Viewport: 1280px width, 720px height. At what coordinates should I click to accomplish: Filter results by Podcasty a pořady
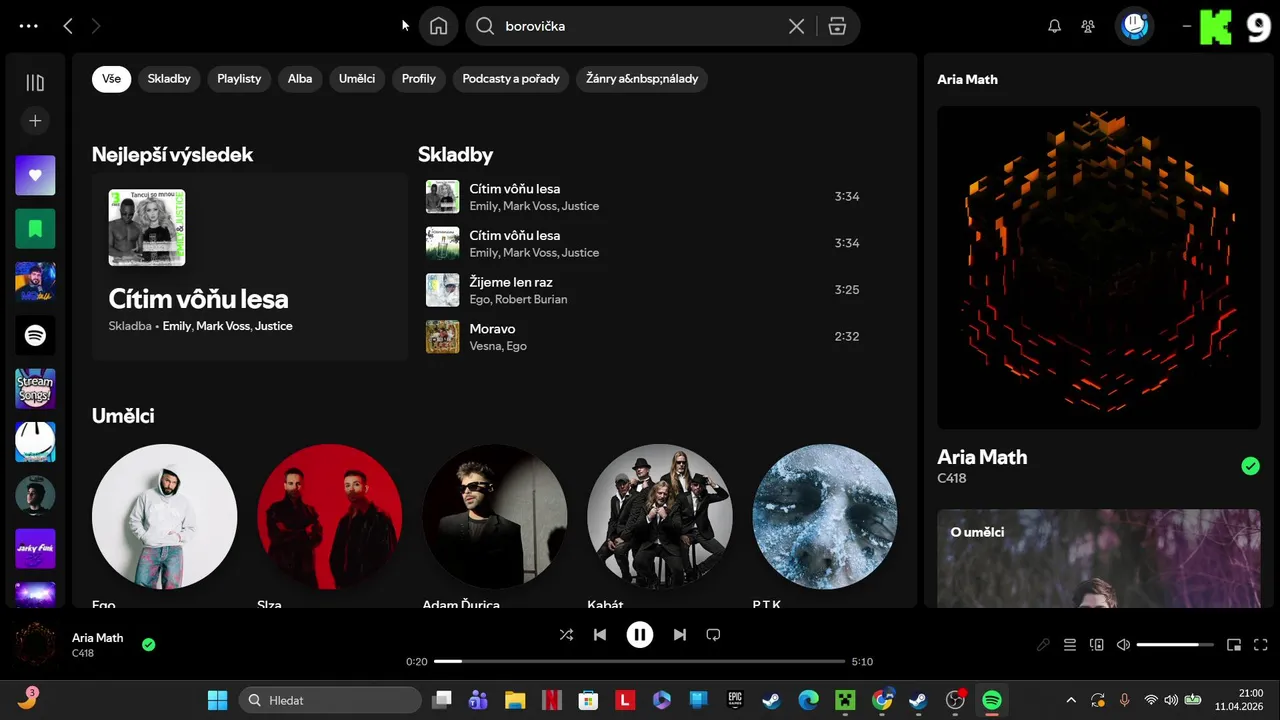511,79
